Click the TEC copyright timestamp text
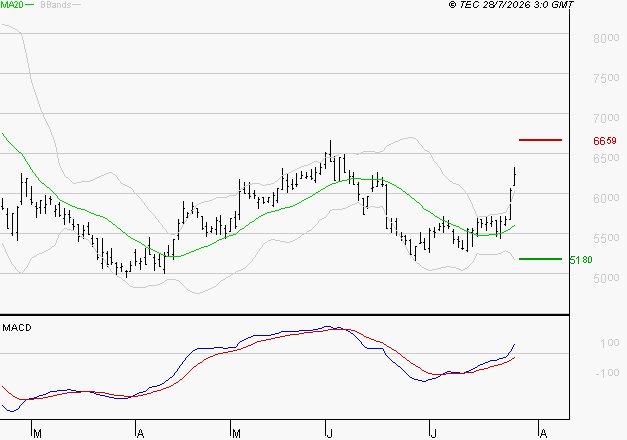The image size is (627, 440). (x=511, y=4)
